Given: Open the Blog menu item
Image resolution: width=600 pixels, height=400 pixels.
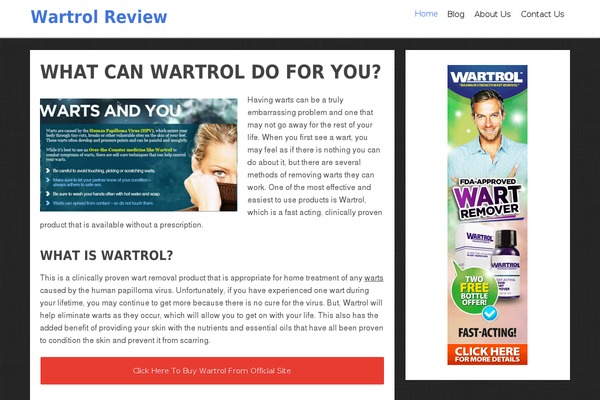Looking at the screenshot, I should click(456, 14).
